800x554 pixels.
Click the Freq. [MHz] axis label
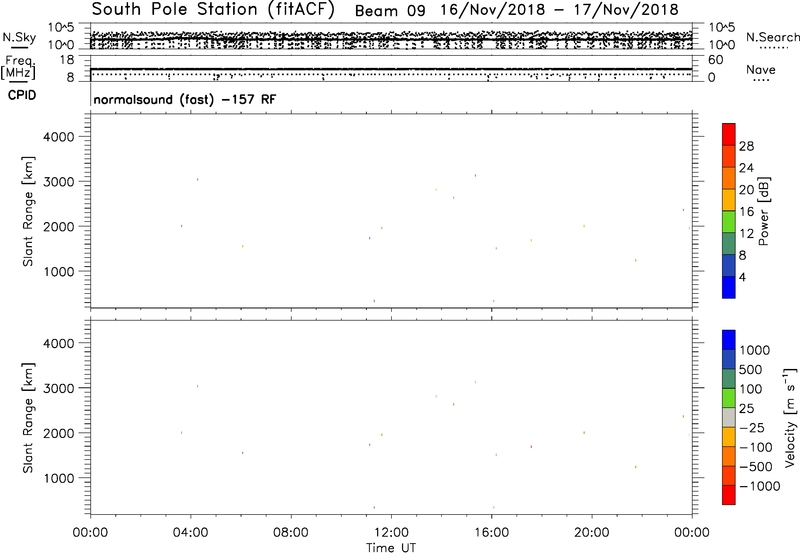pos(18,67)
